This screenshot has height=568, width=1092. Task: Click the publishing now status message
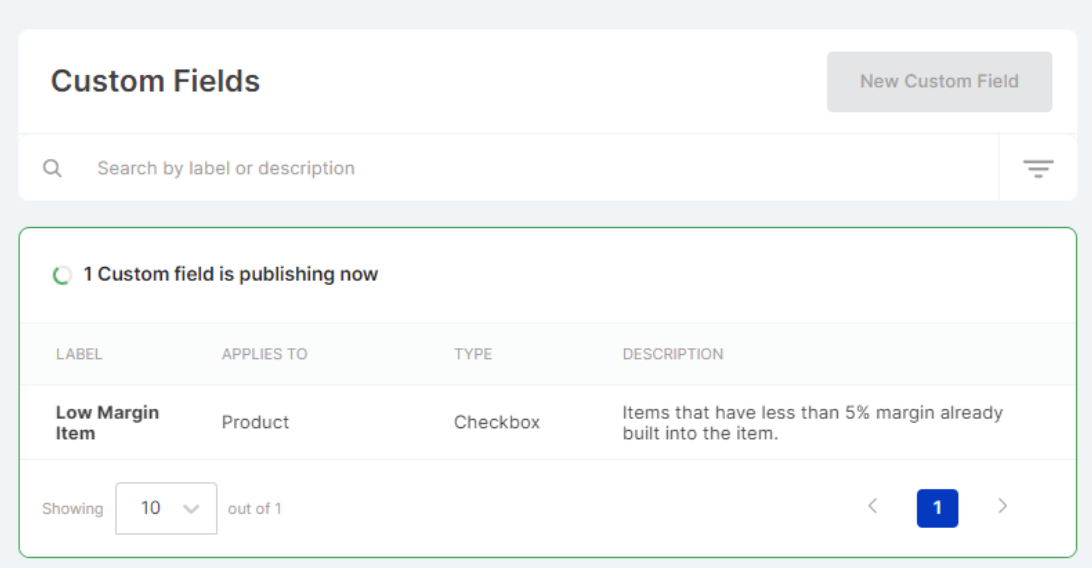[230, 274]
